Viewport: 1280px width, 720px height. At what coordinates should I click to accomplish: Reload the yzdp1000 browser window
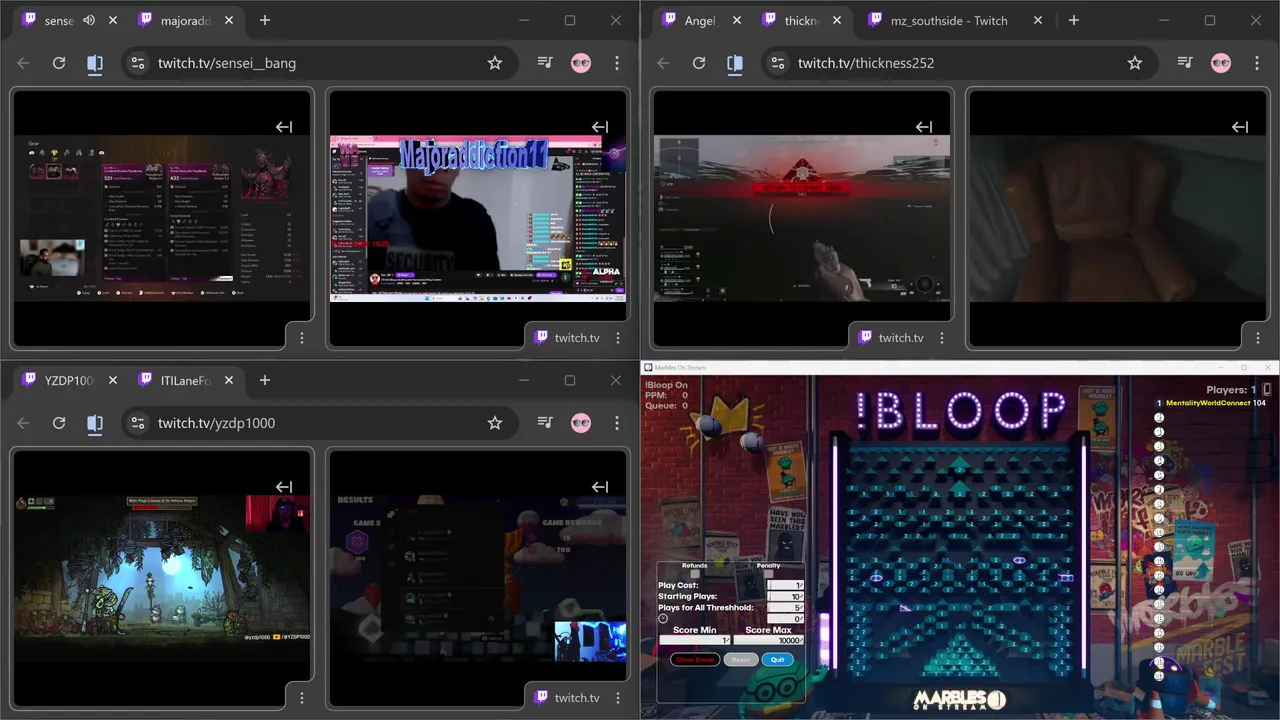(x=59, y=423)
